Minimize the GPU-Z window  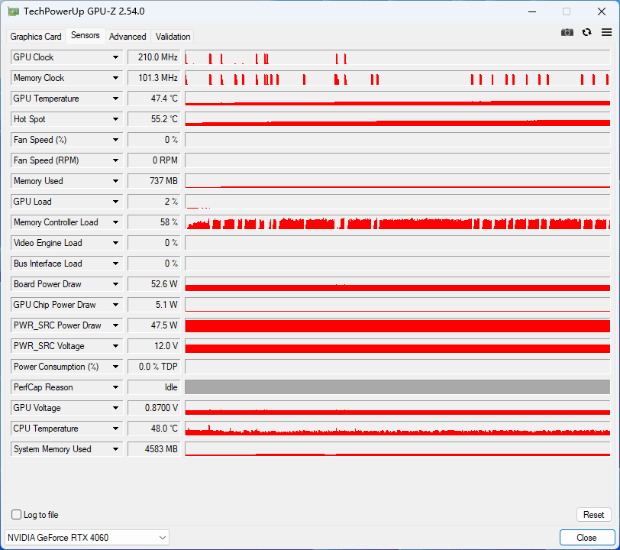[532, 11]
